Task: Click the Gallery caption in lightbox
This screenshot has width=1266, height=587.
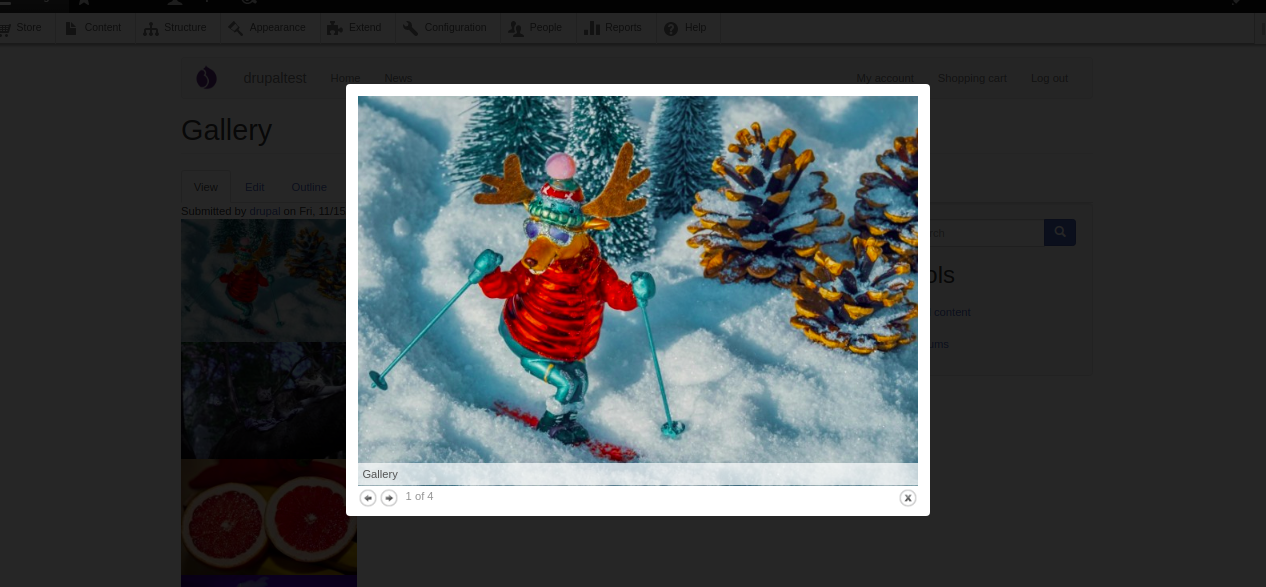Action: (x=380, y=474)
